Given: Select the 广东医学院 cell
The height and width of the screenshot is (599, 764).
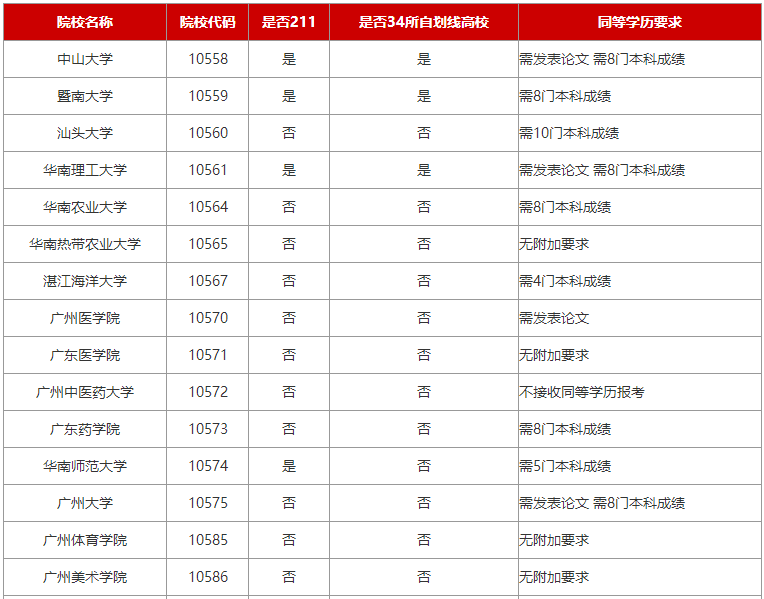Looking at the screenshot, I should tap(85, 355).
